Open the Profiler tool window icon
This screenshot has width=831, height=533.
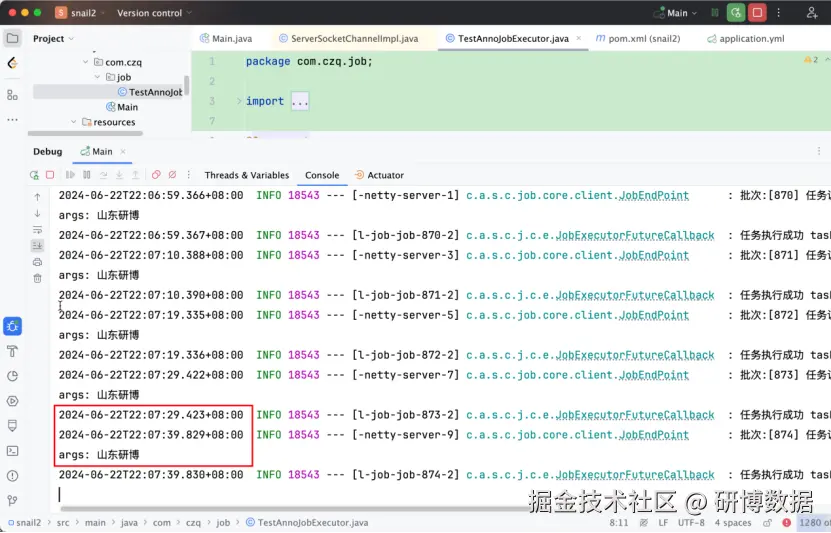point(12,376)
